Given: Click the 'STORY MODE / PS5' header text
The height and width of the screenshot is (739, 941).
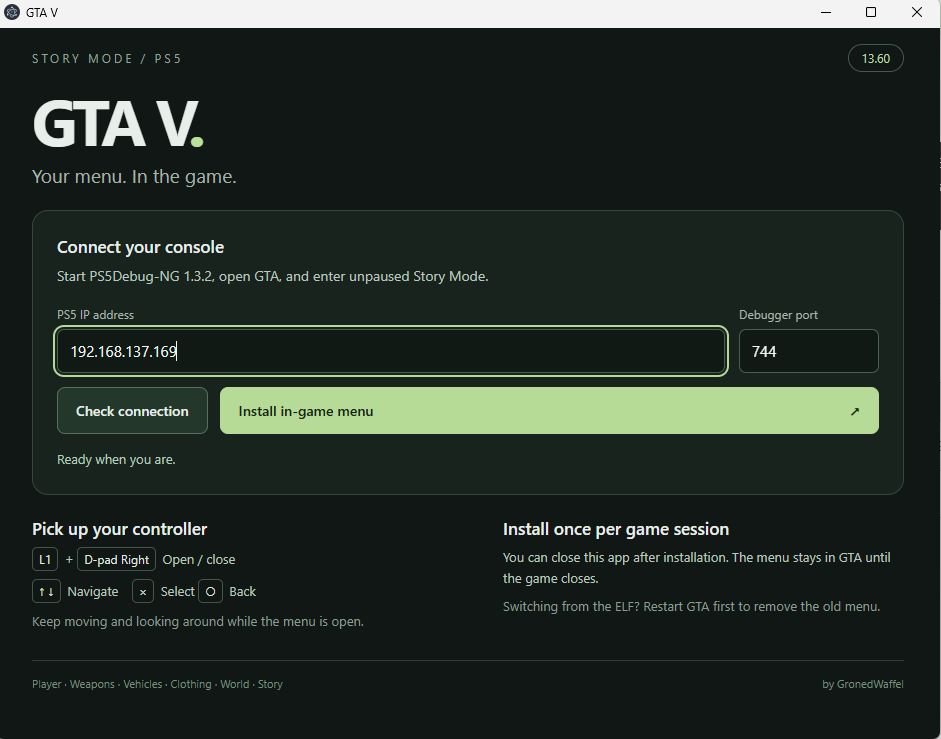Looking at the screenshot, I should (107, 59).
